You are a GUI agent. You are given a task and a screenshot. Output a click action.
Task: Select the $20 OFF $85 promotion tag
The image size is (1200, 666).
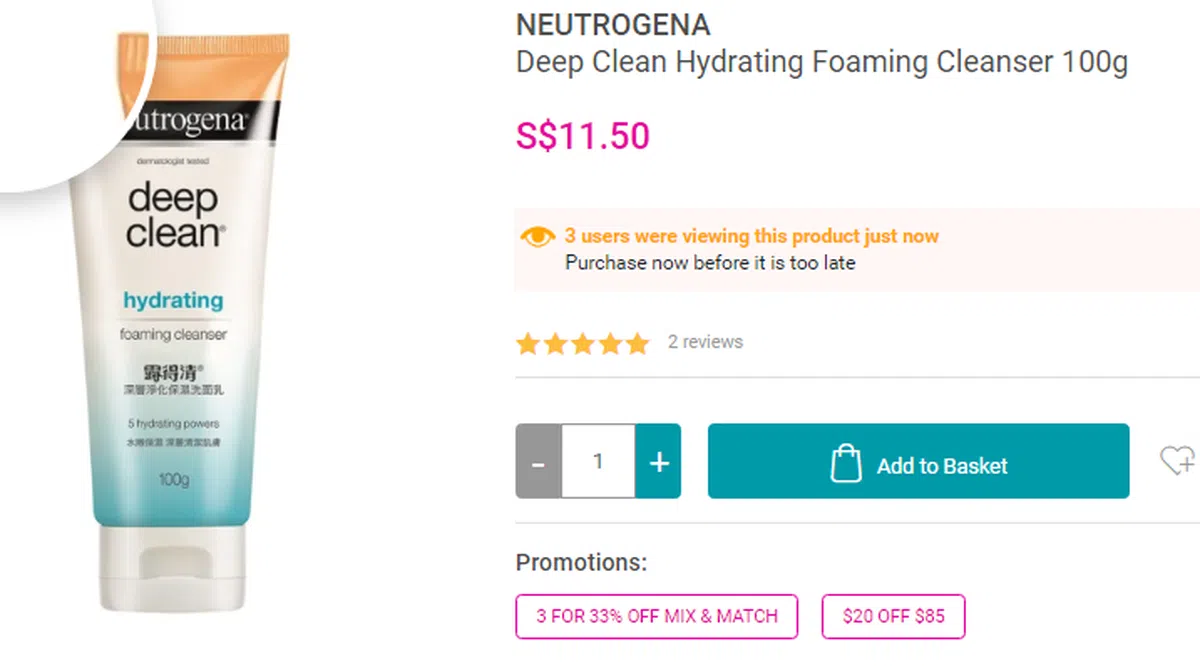pos(893,616)
